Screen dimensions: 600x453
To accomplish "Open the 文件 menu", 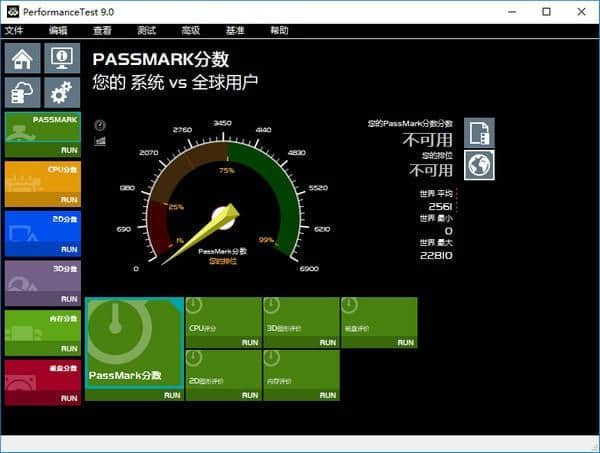I will click(x=14, y=31).
